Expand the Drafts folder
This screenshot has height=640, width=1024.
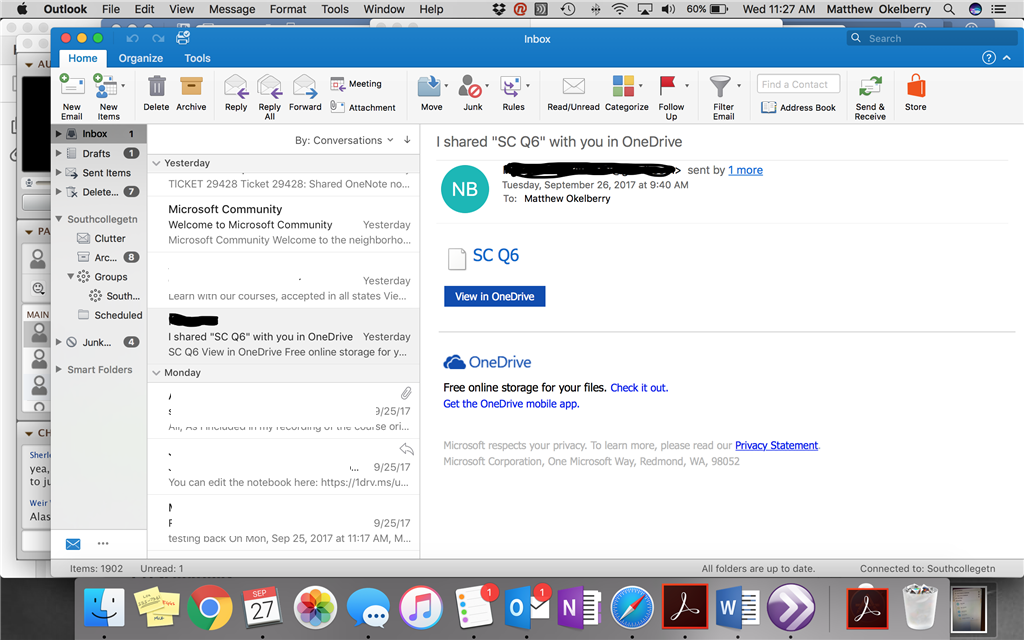pos(58,153)
